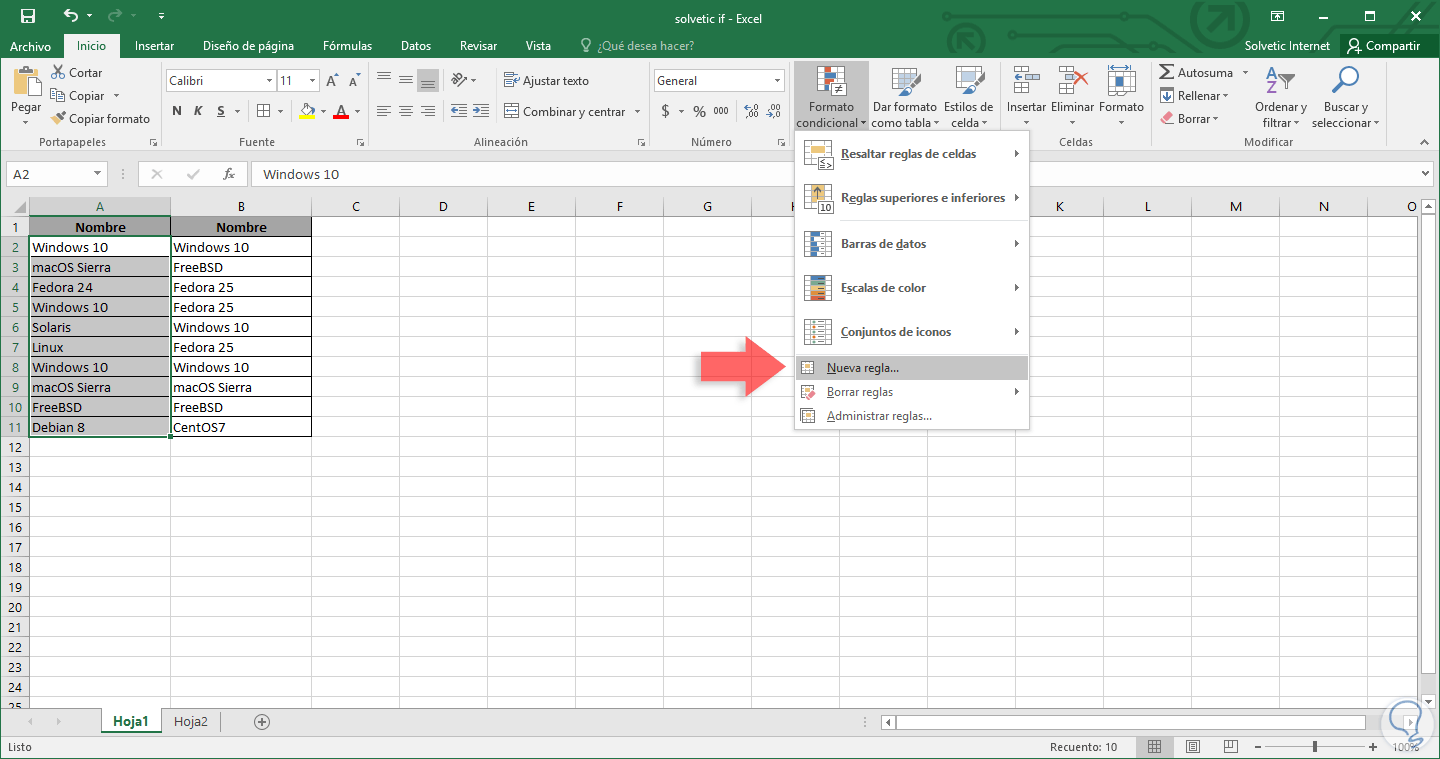Open Escalas de color submenu
Viewport: 1440px width, 759px height.
[911, 288]
